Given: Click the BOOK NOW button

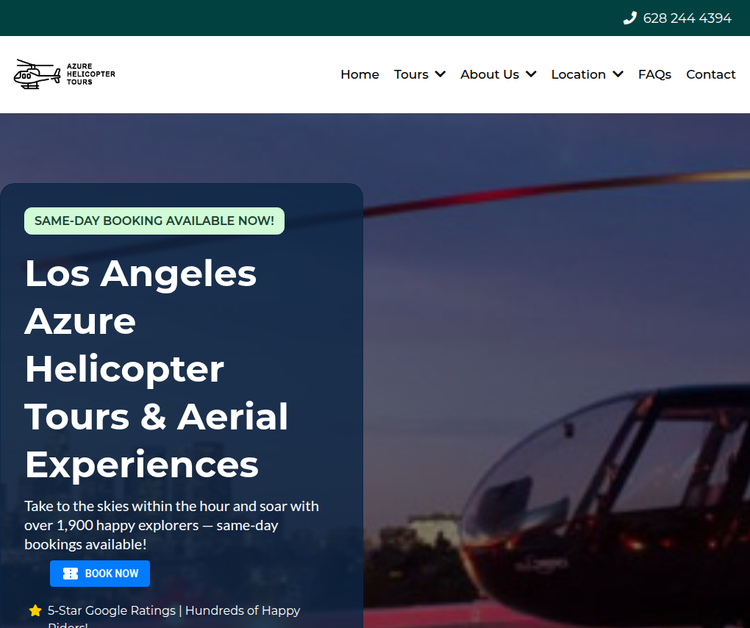Looking at the screenshot, I should pos(100,573).
